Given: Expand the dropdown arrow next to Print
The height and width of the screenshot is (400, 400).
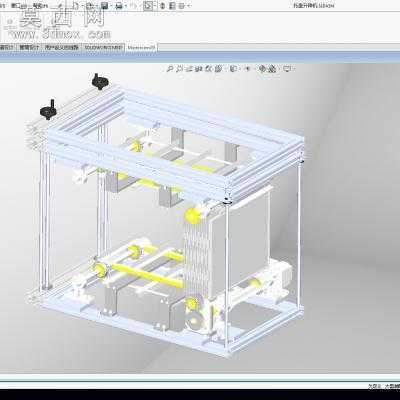Looking at the screenshot, I should point(125,6).
